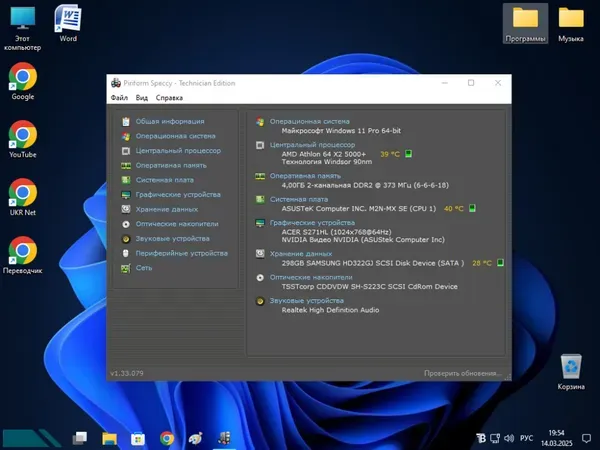This screenshot has height=450, width=600.
Task: Select the Программы desktop folder
Action: pos(525,24)
